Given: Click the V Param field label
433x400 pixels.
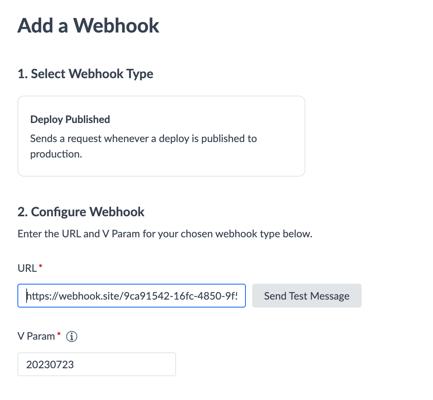Looking at the screenshot, I should pyautogui.click(x=36, y=336).
